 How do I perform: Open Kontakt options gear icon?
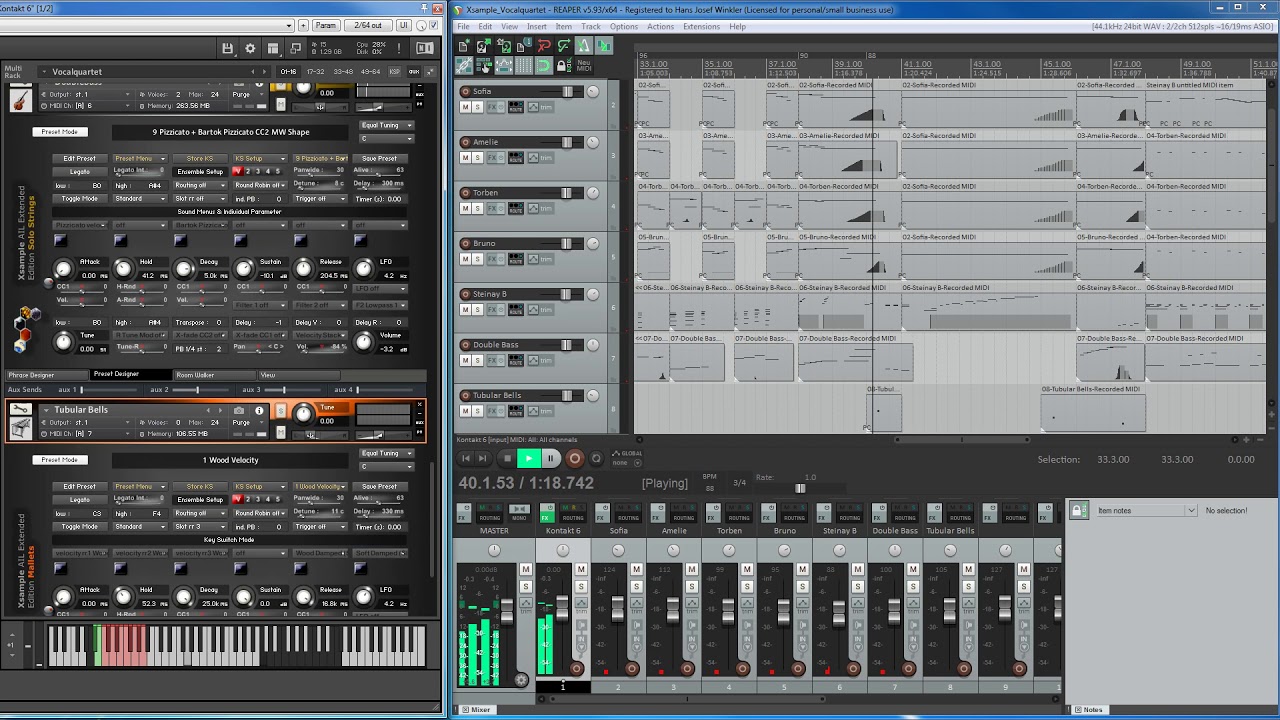tap(250, 48)
